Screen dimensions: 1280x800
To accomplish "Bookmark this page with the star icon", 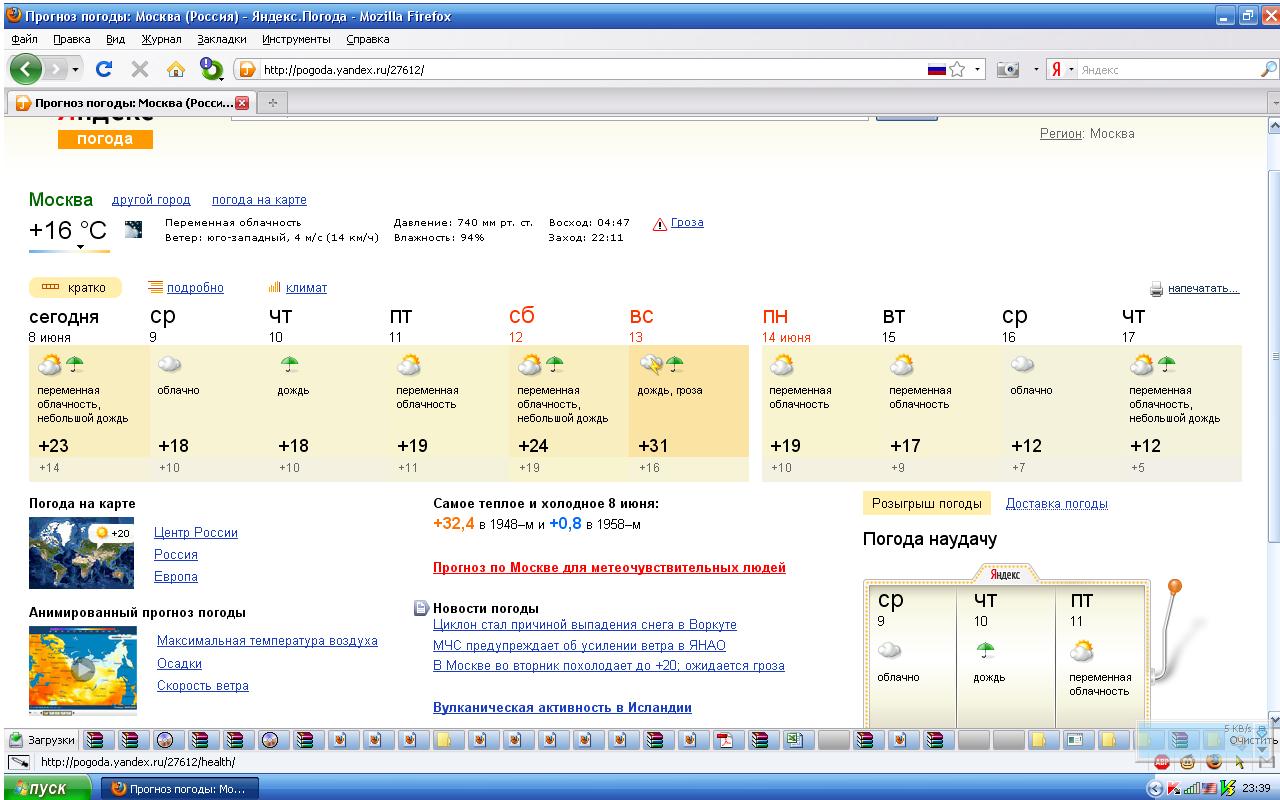I will click(x=958, y=70).
